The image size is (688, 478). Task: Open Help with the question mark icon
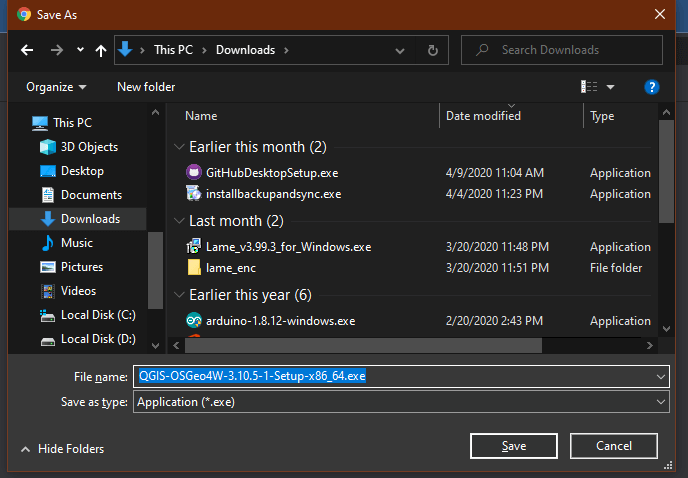pyautogui.click(x=652, y=87)
